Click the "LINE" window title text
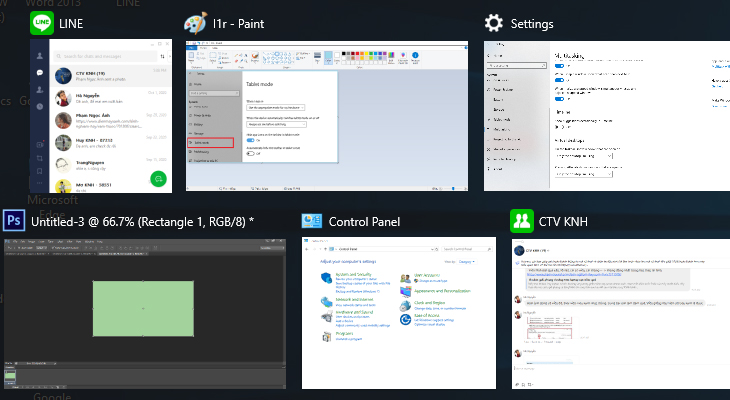 coord(71,24)
